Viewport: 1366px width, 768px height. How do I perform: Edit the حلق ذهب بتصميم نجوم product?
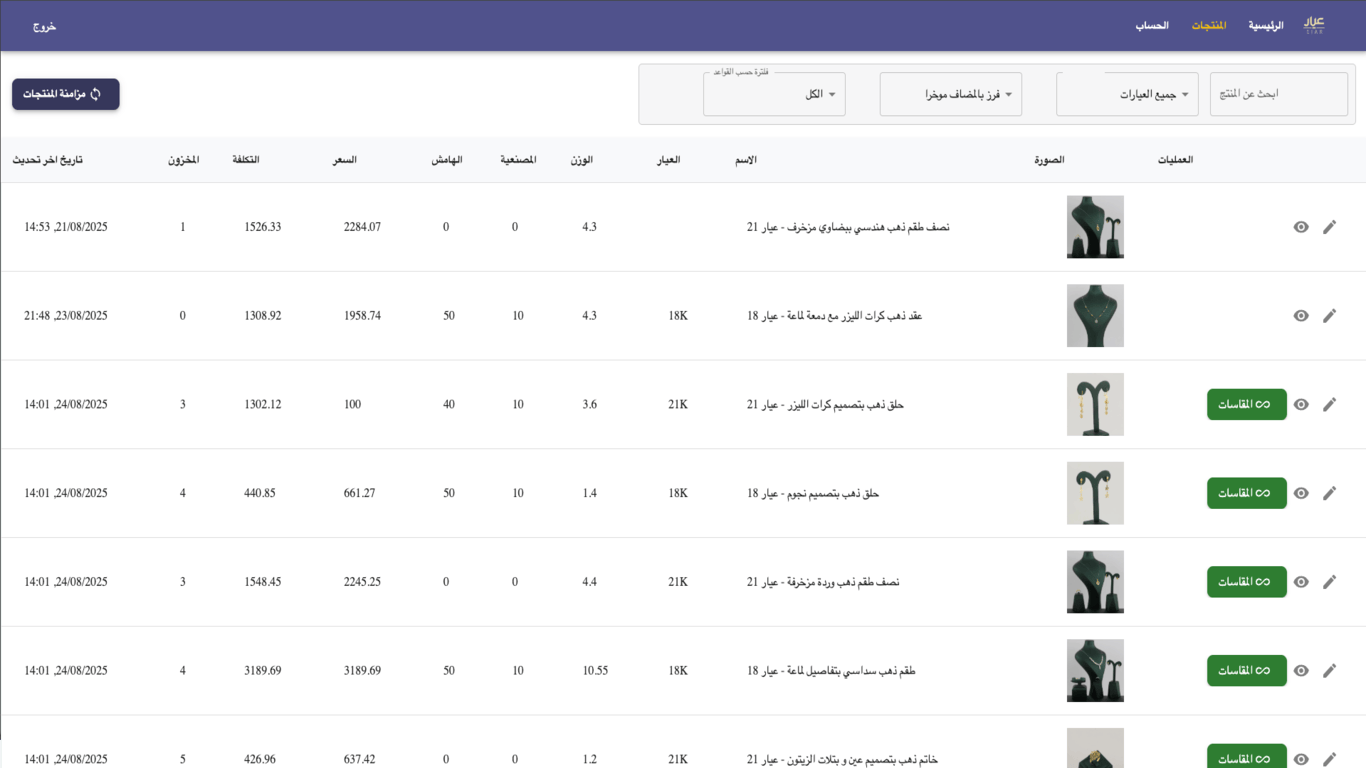click(x=1329, y=493)
